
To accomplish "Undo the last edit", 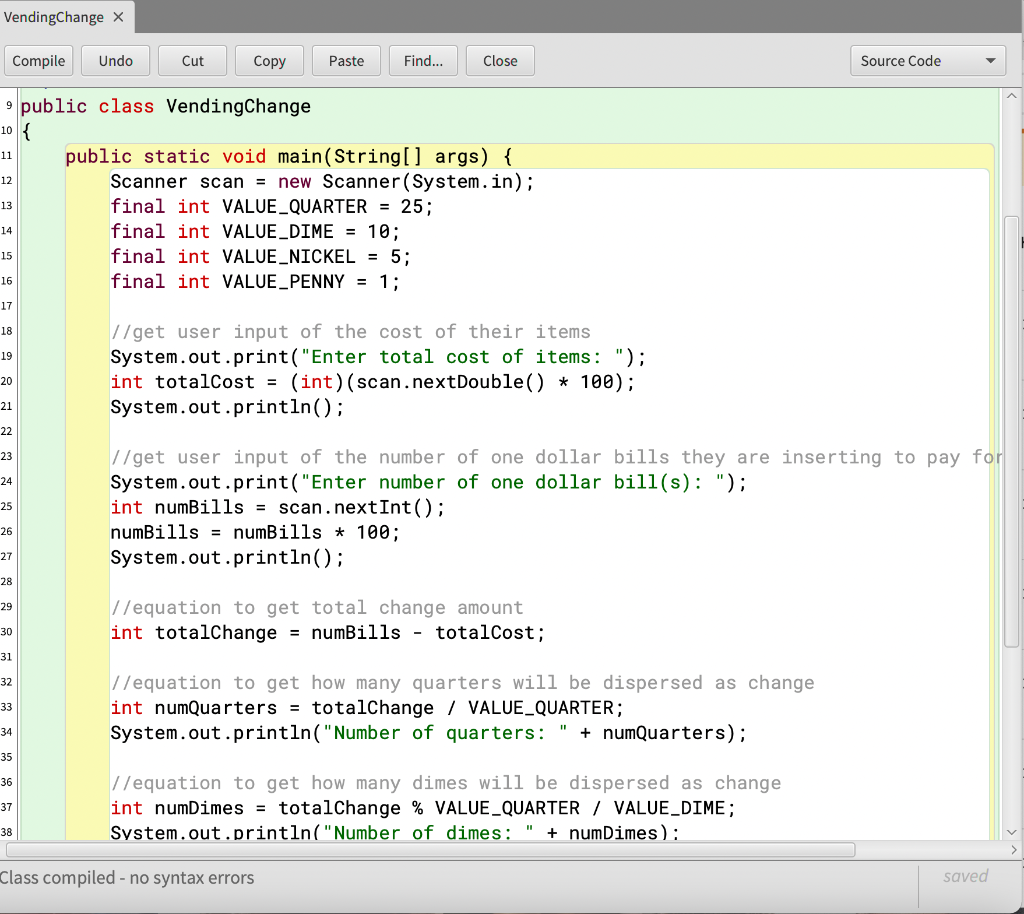I will coord(115,60).
